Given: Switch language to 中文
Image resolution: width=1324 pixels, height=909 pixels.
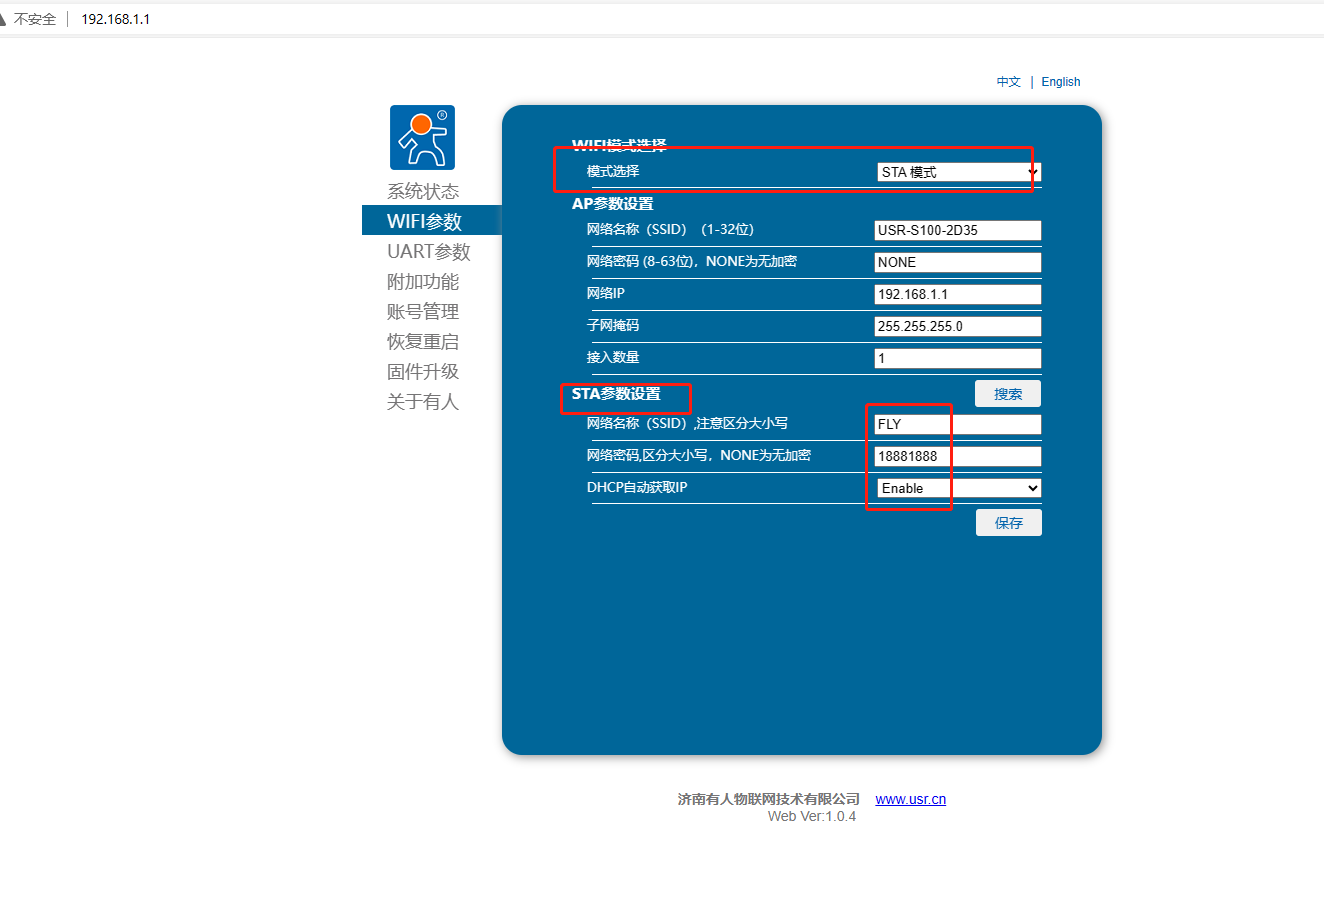Looking at the screenshot, I should (x=1008, y=82).
